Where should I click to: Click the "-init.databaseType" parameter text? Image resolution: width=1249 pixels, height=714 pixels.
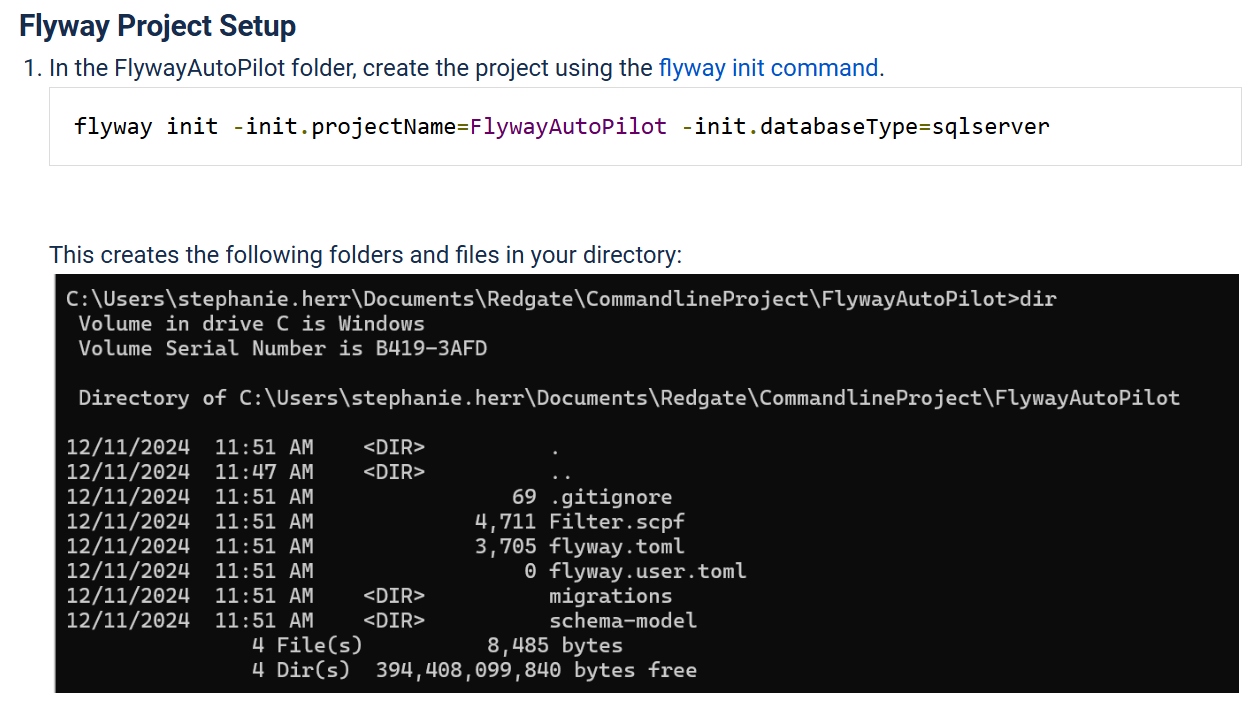click(799, 127)
